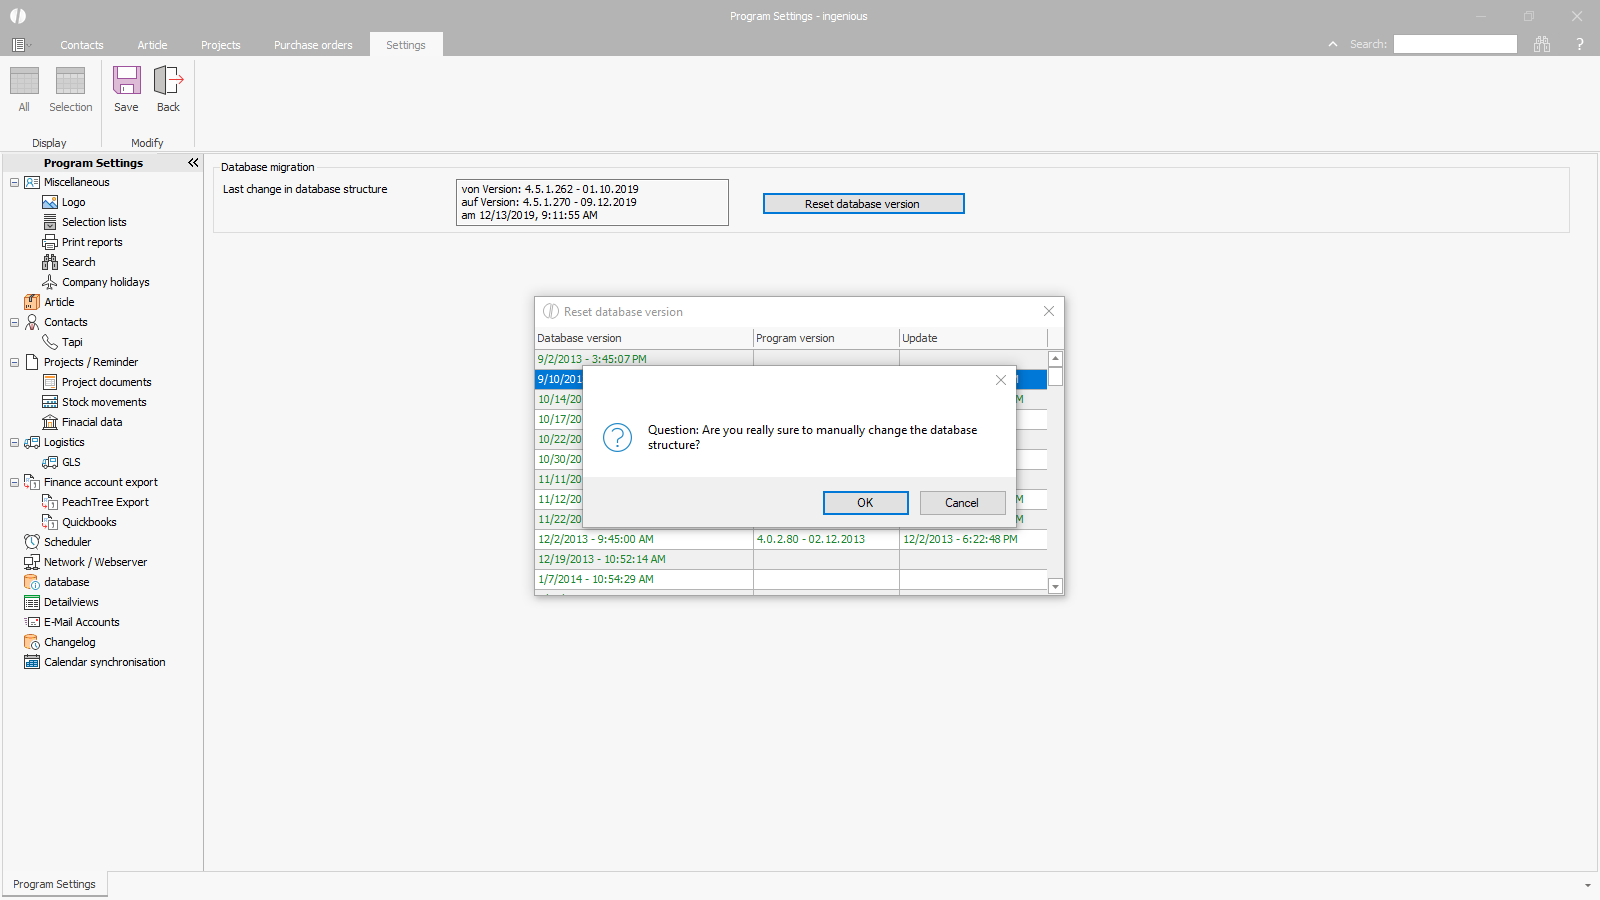Collapse the Logistics tree node
Viewport: 1600px width, 900px height.
pyautogui.click(x=14, y=442)
